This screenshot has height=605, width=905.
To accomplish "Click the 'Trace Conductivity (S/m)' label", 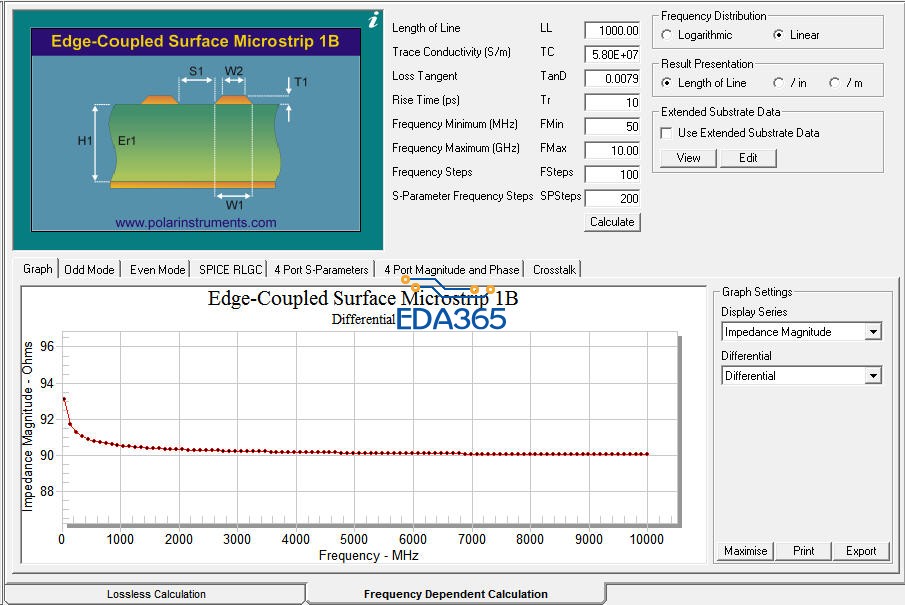I will click(x=451, y=52).
